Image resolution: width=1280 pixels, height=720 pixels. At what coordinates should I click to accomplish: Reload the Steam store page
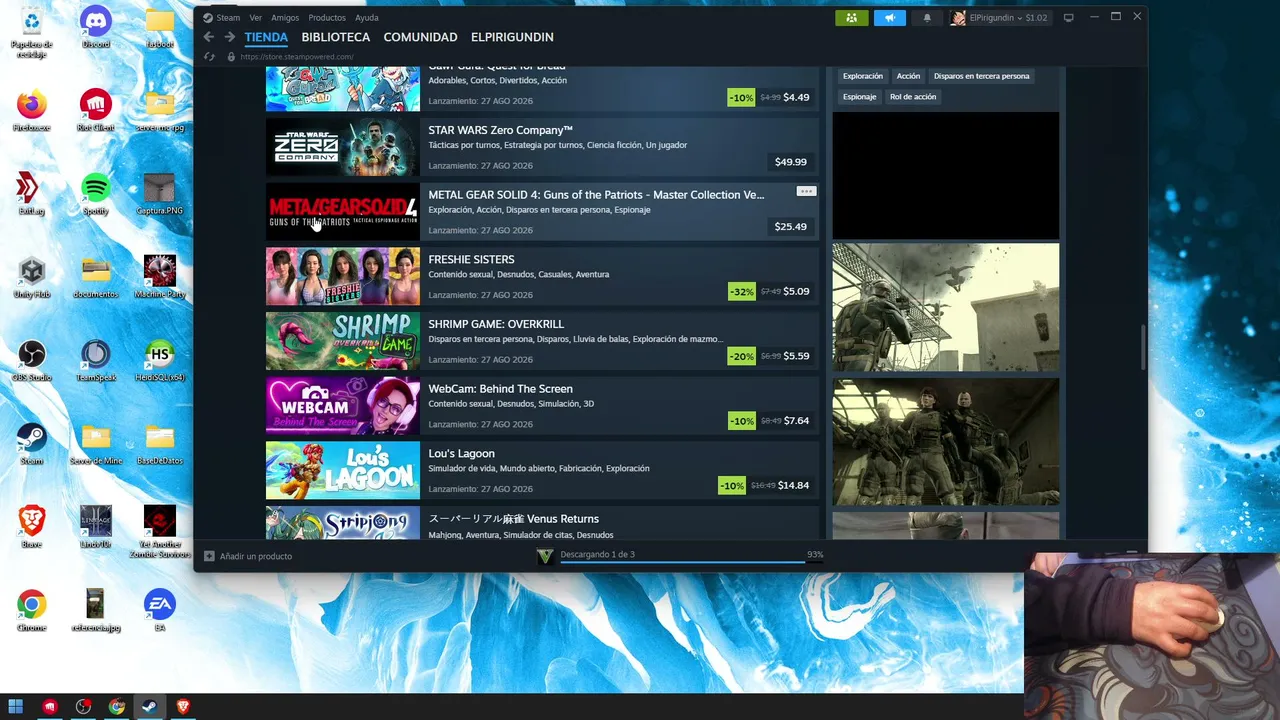coord(209,57)
